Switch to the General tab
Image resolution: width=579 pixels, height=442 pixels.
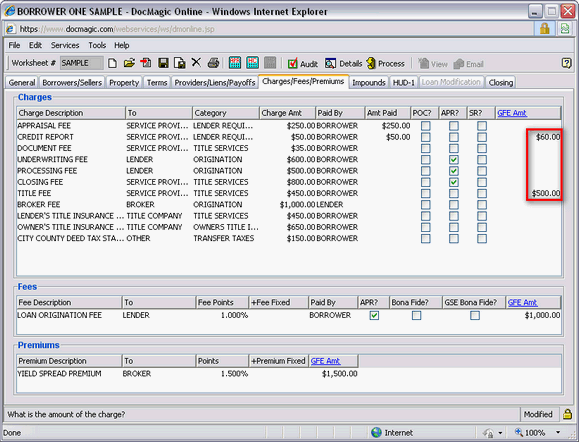[x=22, y=82]
